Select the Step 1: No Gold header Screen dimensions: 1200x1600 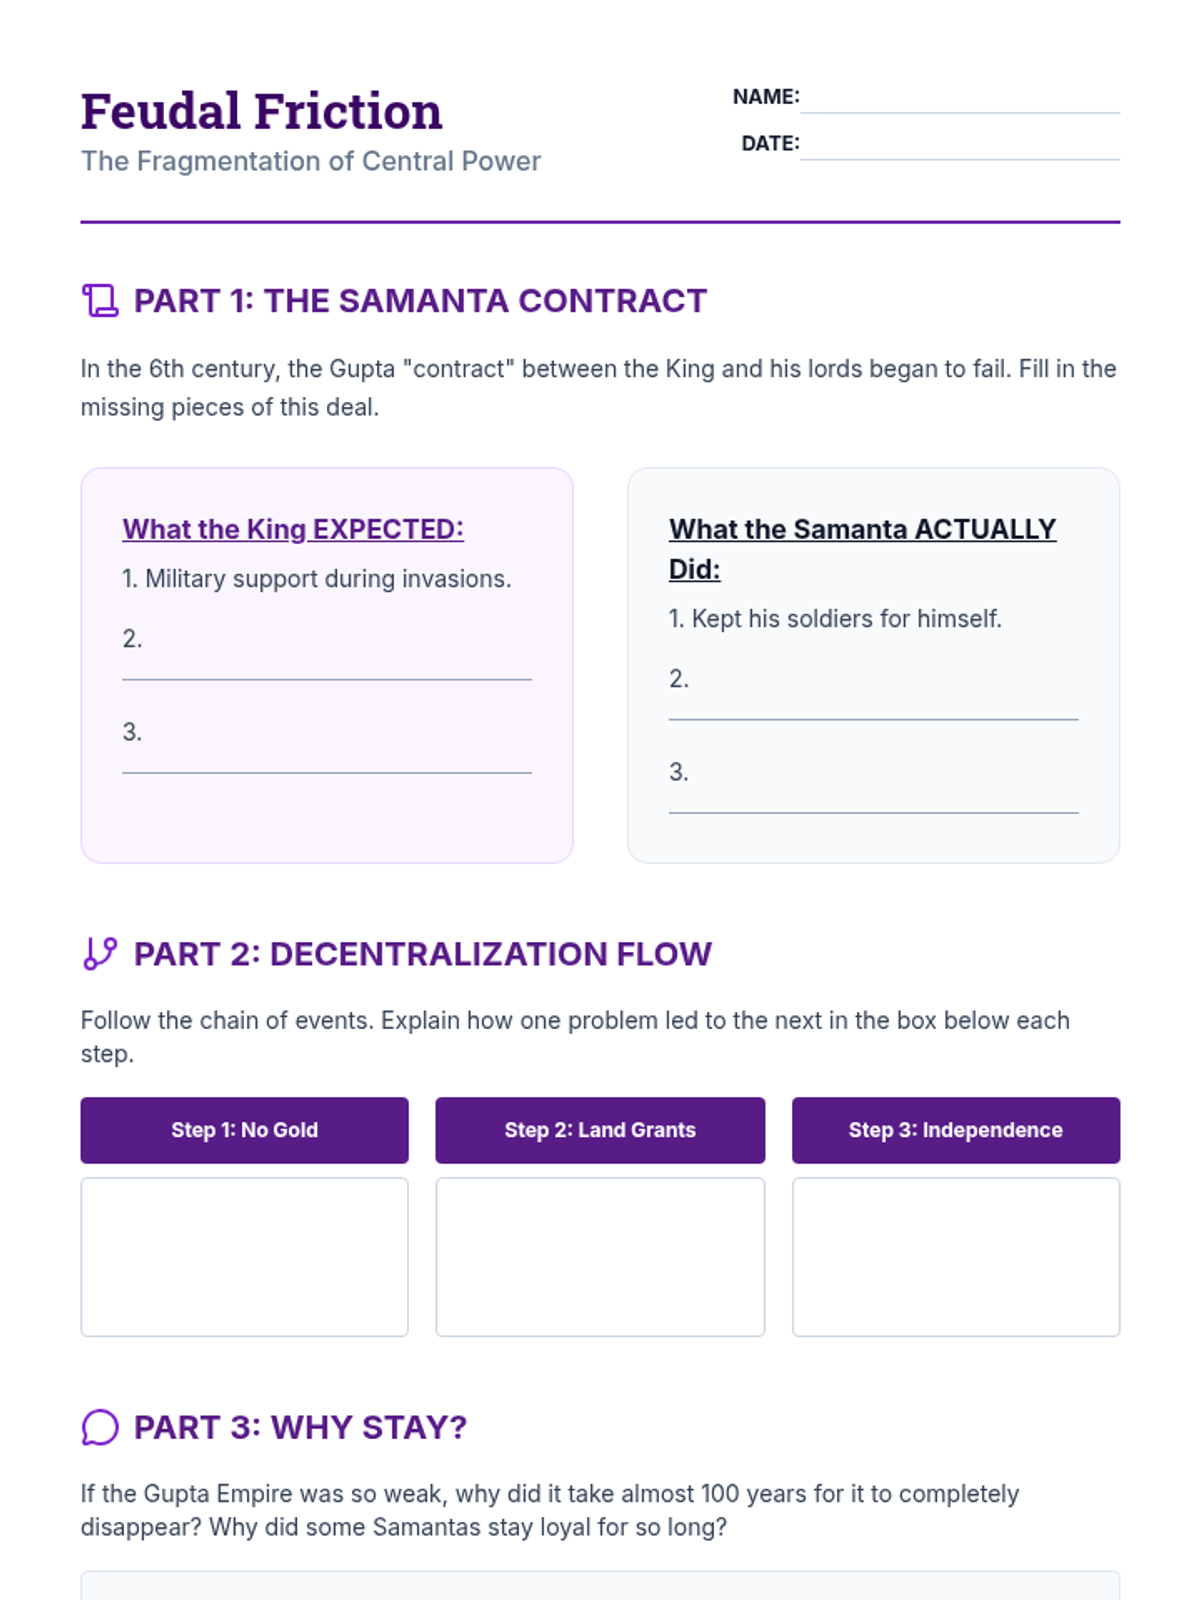click(244, 1130)
